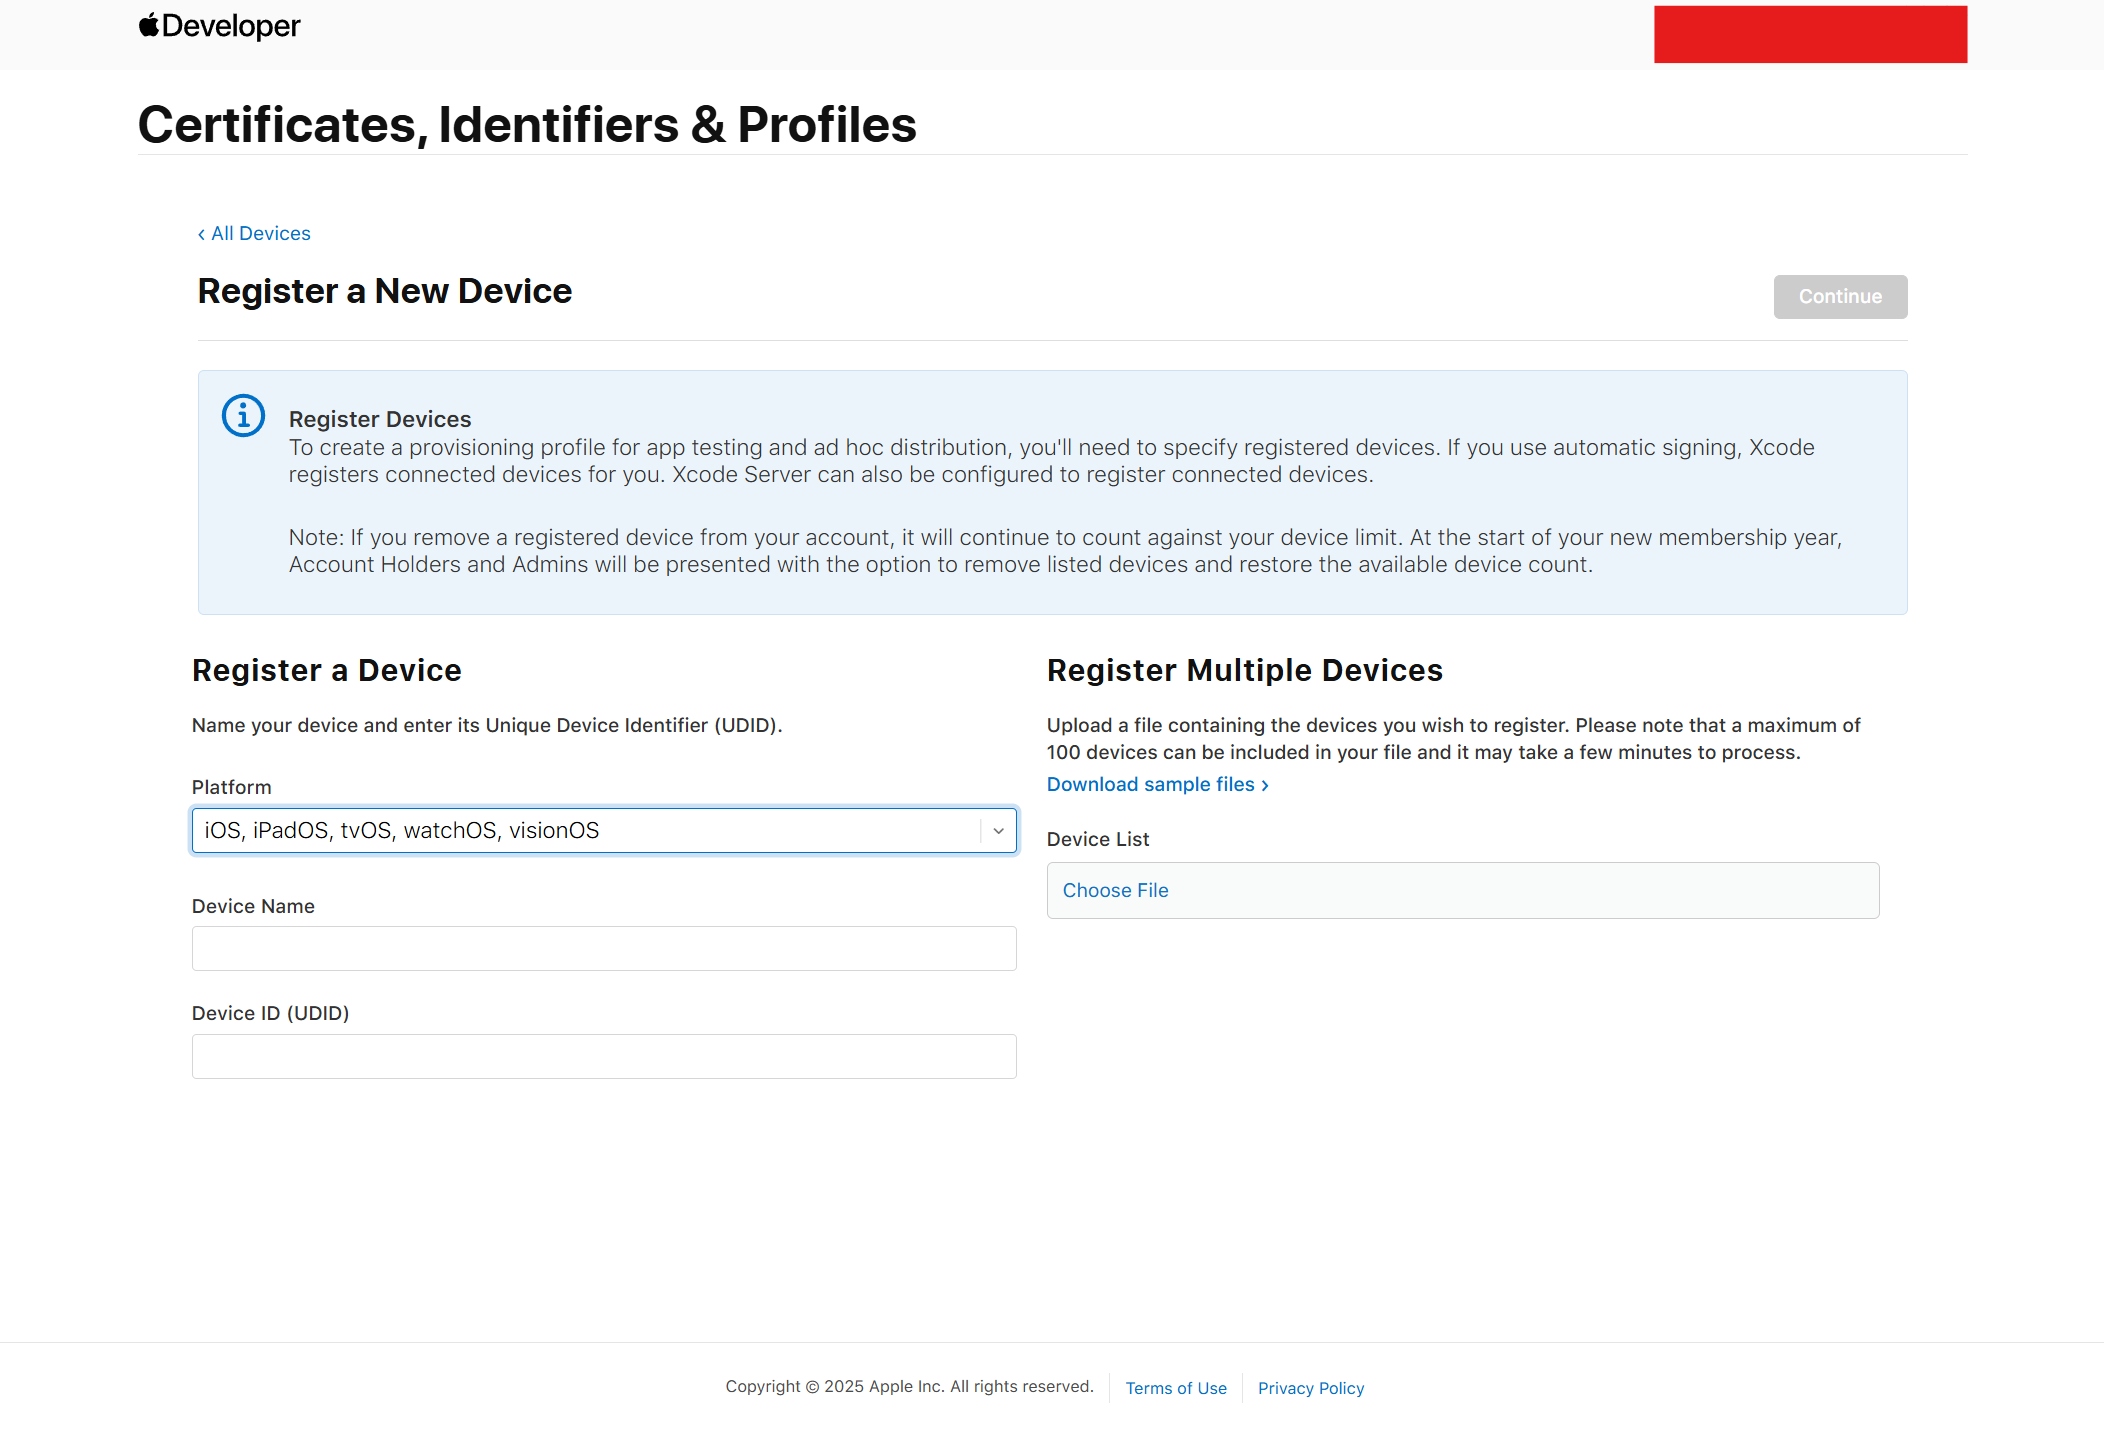
Task: Click the selected iOS, iPadOS platform text
Action: (x=401, y=830)
